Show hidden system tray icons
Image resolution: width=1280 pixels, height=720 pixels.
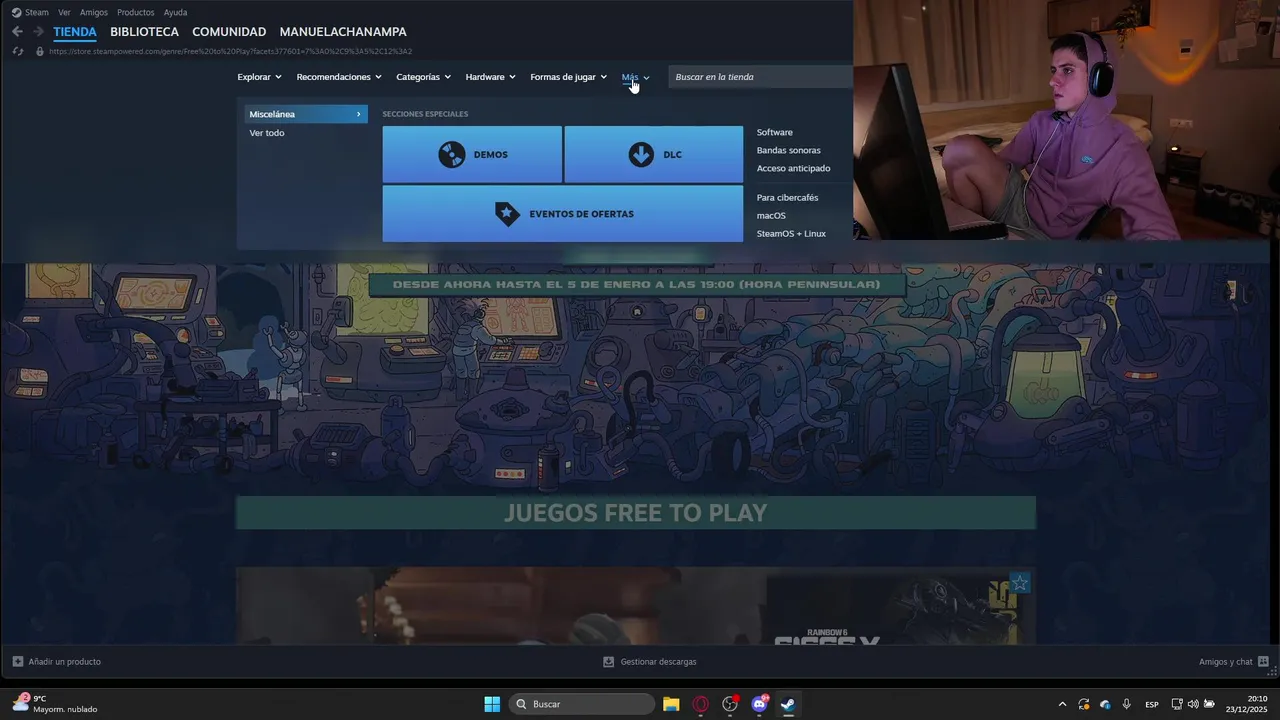[x=1062, y=704]
